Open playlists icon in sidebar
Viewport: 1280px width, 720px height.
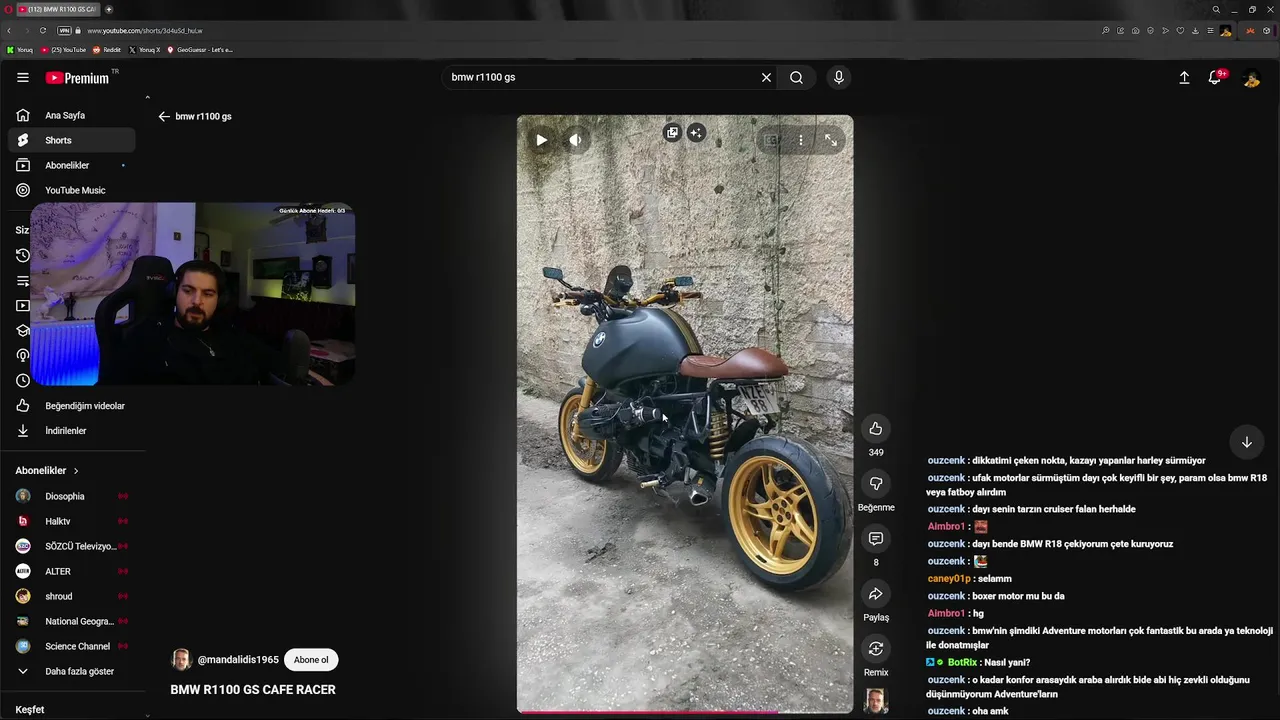[x=23, y=281]
